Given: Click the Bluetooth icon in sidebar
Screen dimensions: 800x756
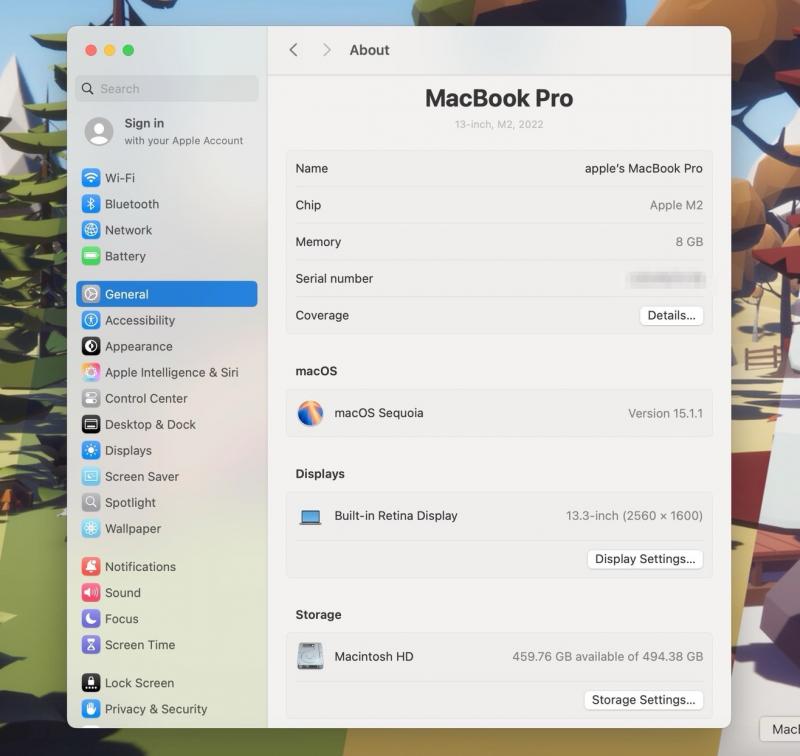Looking at the screenshot, I should click(x=91, y=204).
